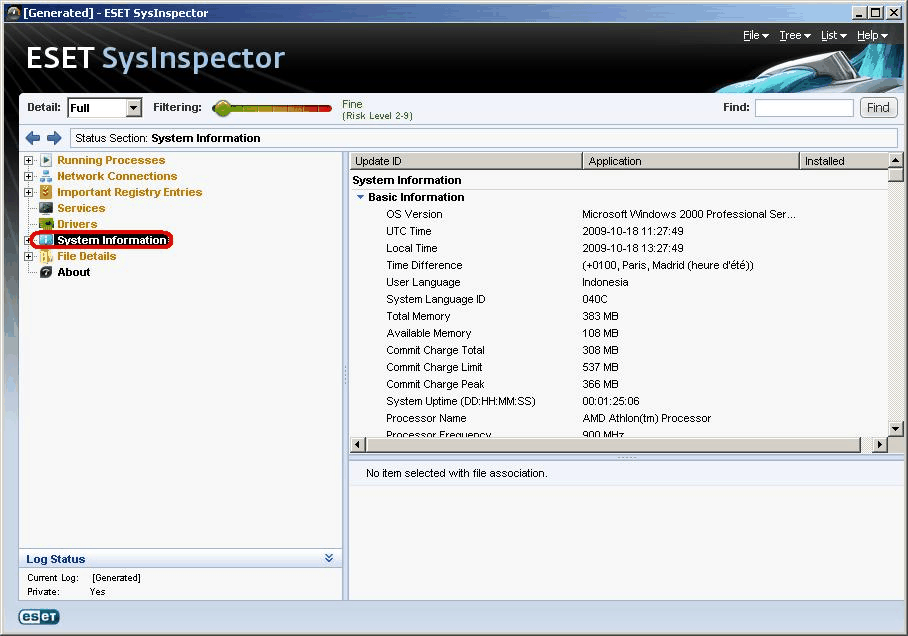Click the Network Connections icon

pyautogui.click(x=46, y=176)
